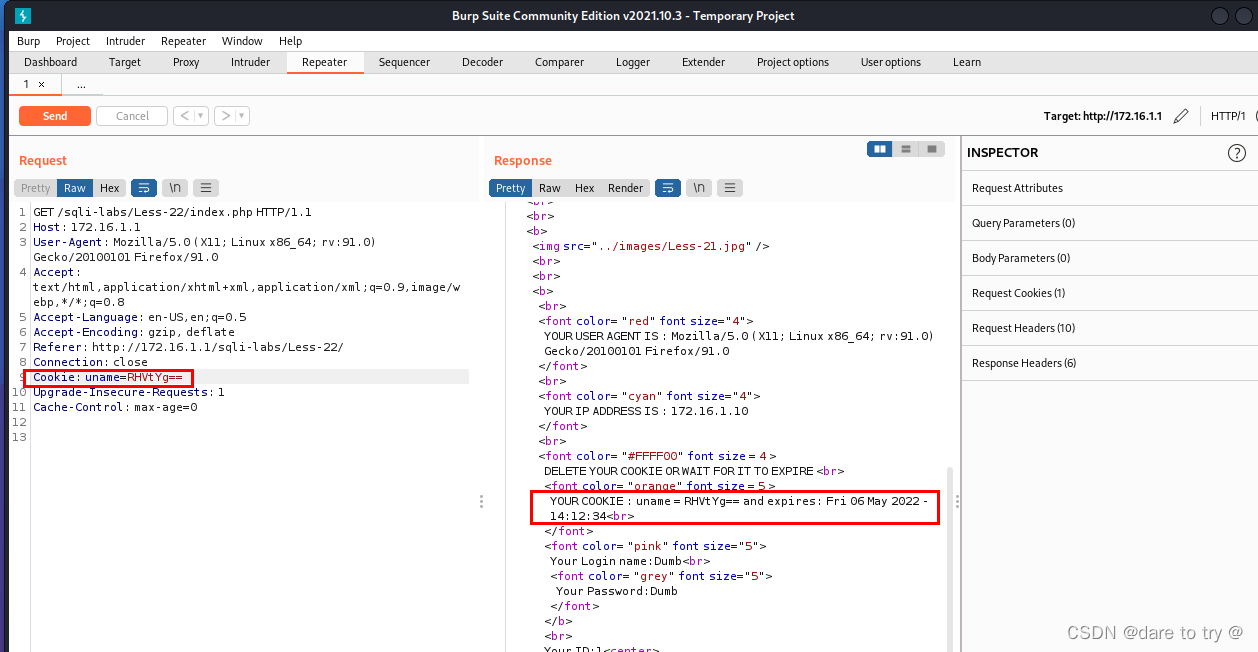Image resolution: width=1258 pixels, height=652 pixels.
Task: Click the GET /sqli-labs/Less-22/index.php request line
Action: coord(172,212)
